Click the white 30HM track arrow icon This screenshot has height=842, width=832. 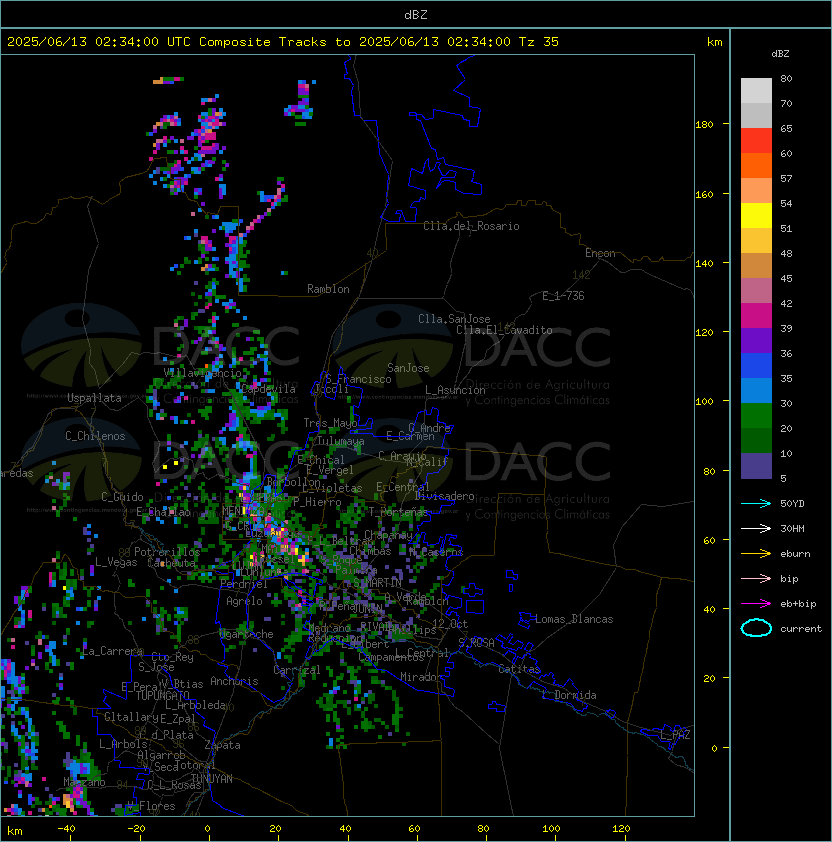756,529
